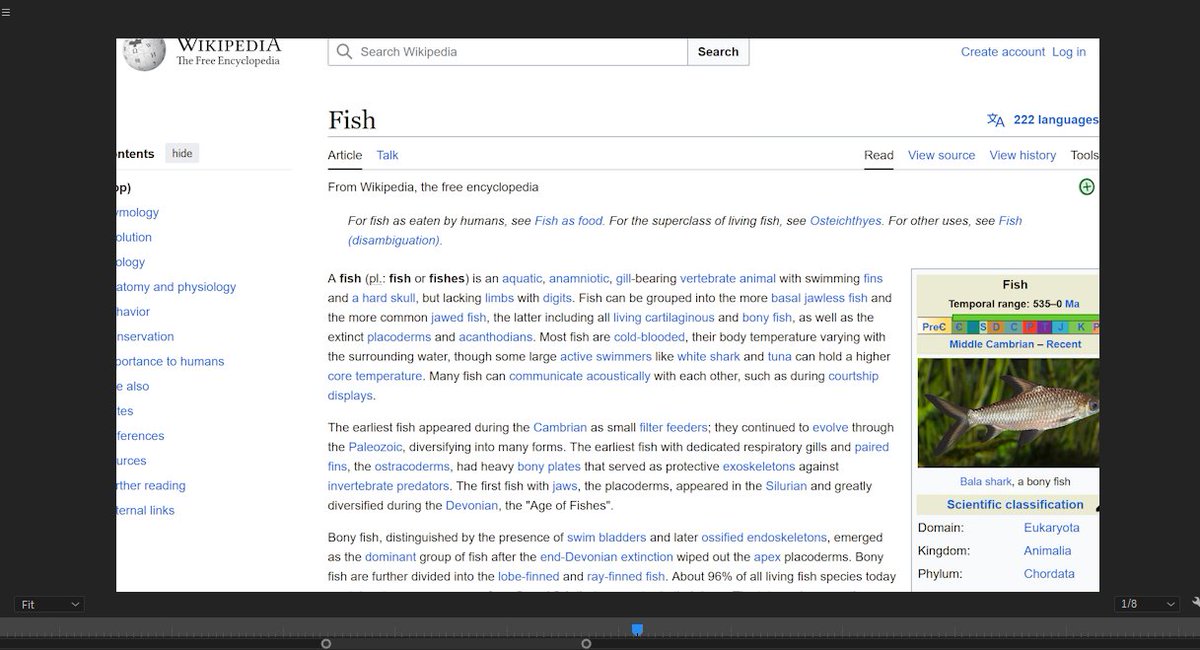
Task: Click the Create account link
Action: click(1003, 51)
